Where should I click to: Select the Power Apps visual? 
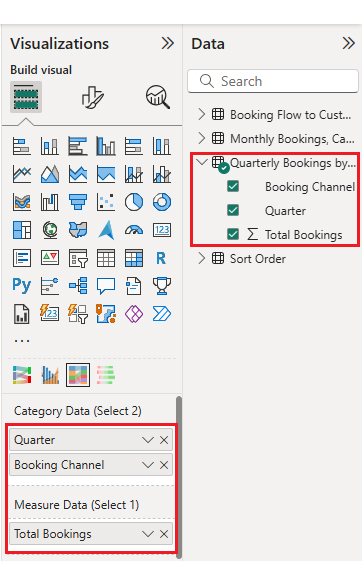pos(134,314)
